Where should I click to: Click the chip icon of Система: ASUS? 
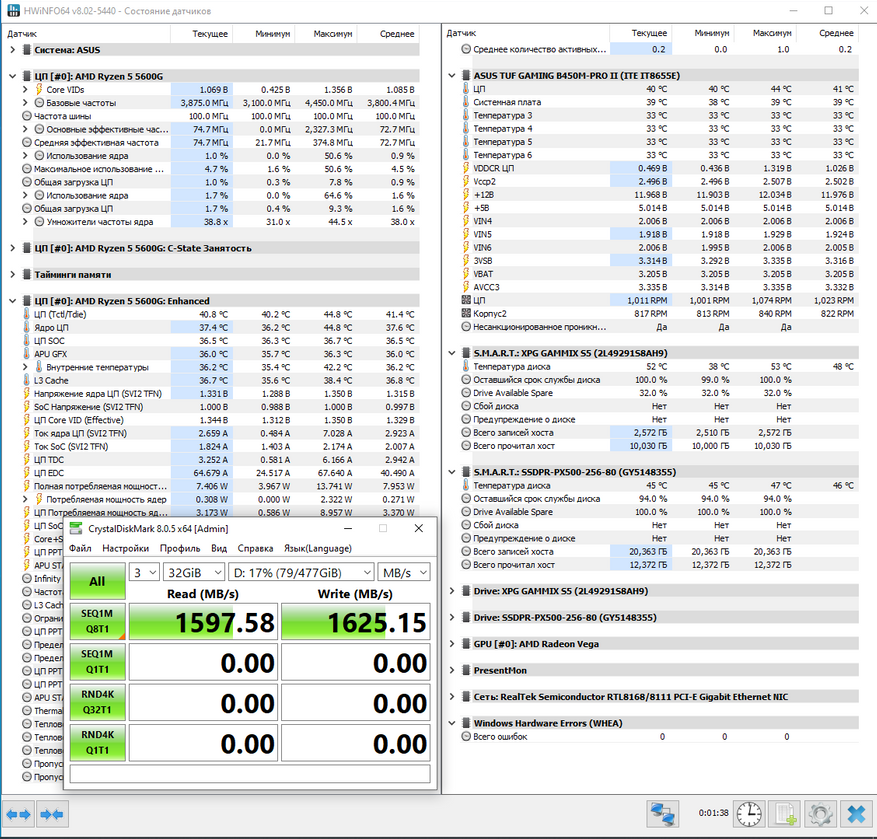tap(26, 50)
